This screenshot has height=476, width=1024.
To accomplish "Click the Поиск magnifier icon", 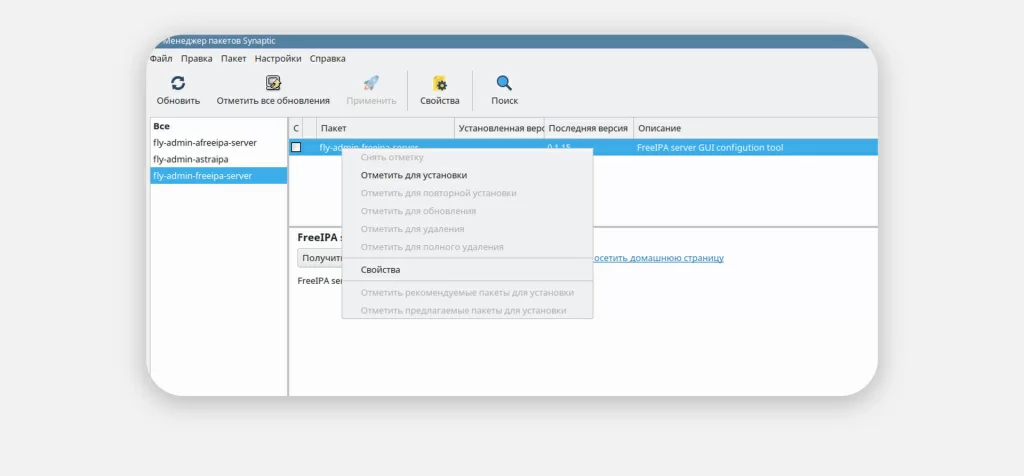I will (504, 84).
